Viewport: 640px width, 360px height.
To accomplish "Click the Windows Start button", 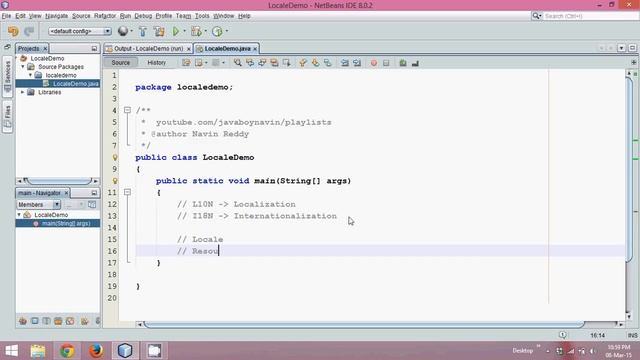I will 11,351.
